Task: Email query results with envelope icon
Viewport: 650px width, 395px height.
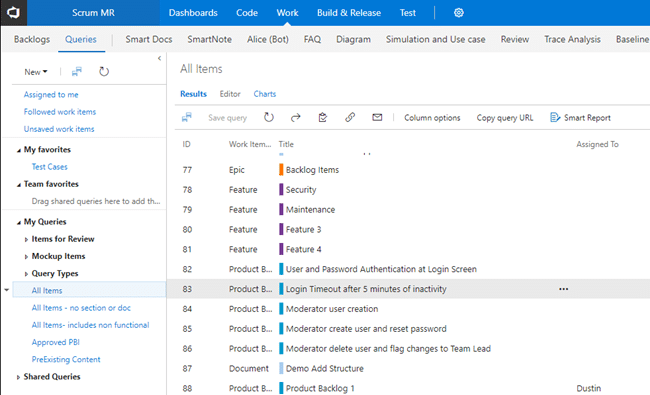Action: 377,118
